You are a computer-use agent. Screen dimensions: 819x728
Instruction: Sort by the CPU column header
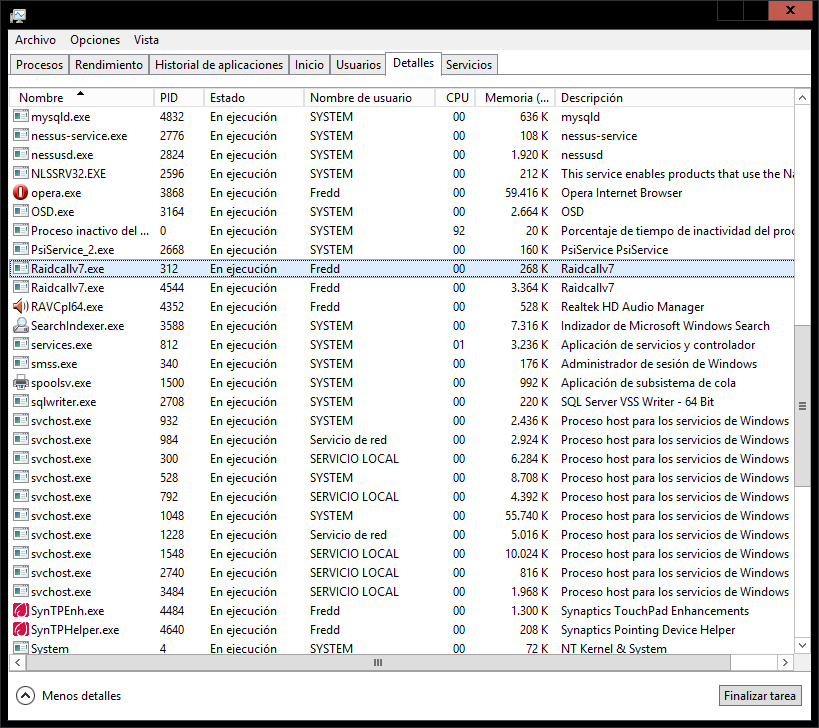(x=455, y=98)
